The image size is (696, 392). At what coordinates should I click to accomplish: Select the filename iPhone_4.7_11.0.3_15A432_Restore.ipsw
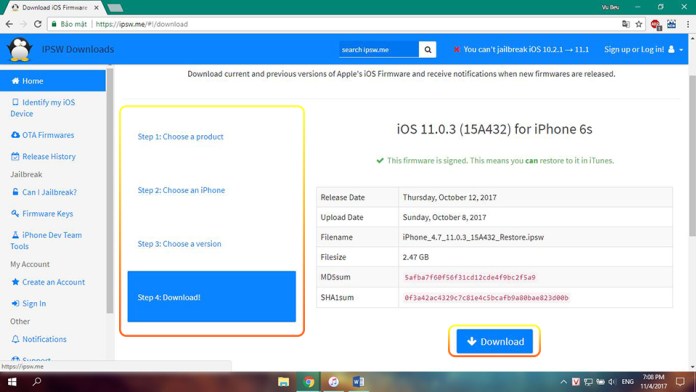click(x=473, y=237)
